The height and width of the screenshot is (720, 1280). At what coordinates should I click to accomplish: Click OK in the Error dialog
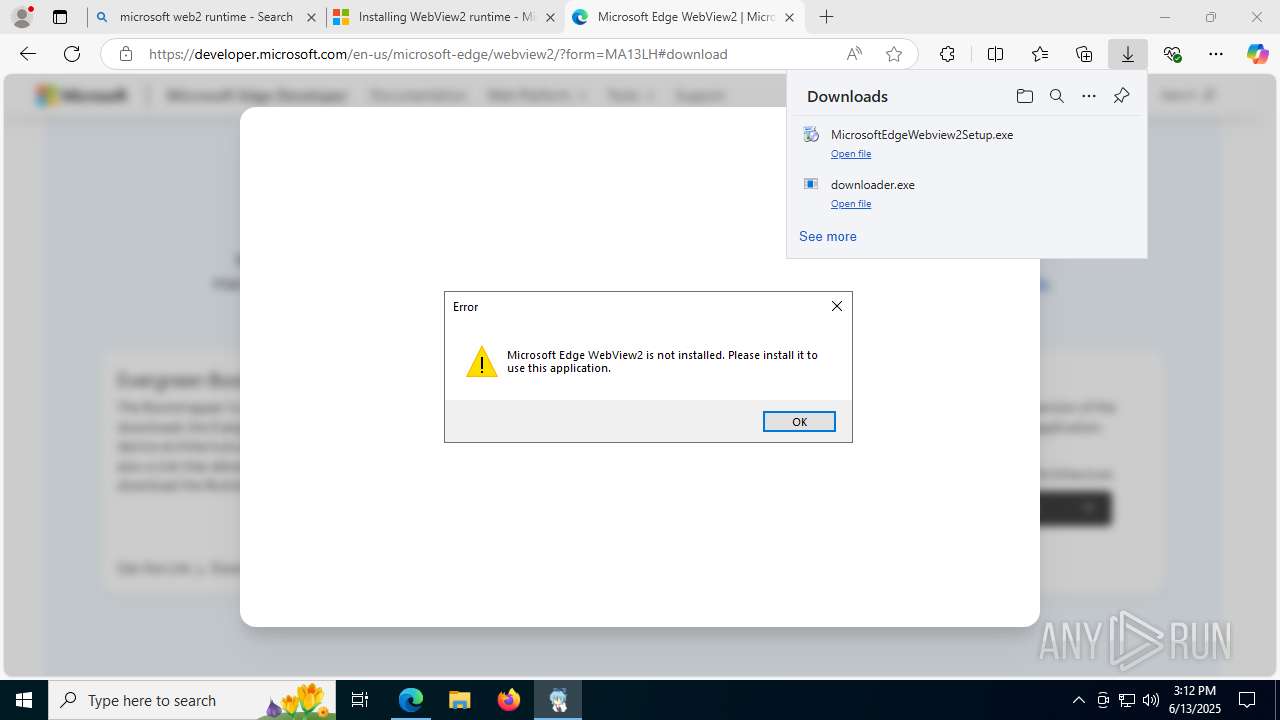799,422
